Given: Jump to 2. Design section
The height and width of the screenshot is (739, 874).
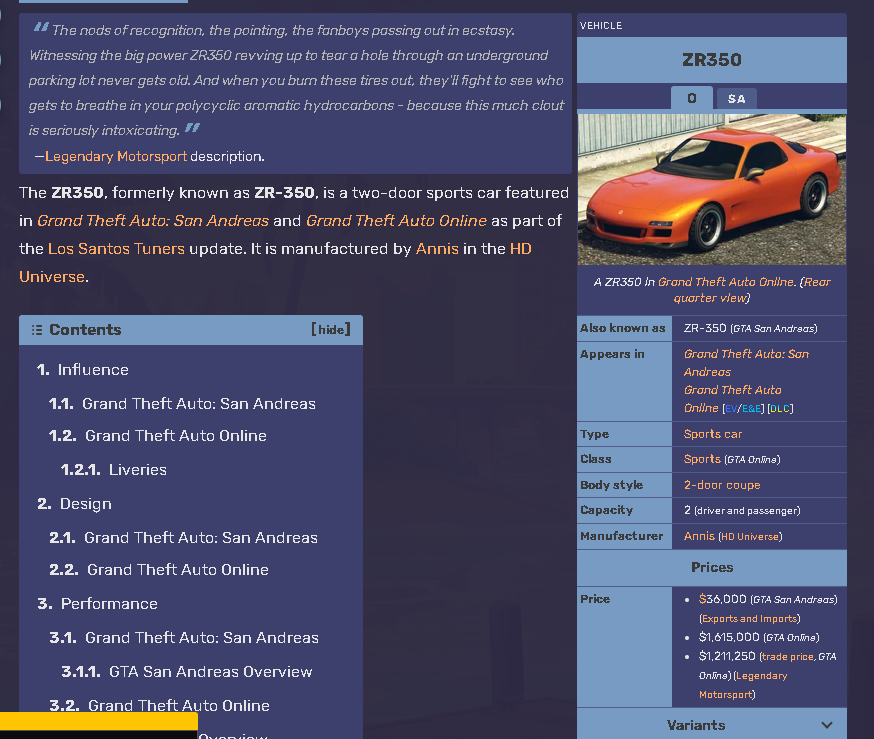Looking at the screenshot, I should coord(75,504).
